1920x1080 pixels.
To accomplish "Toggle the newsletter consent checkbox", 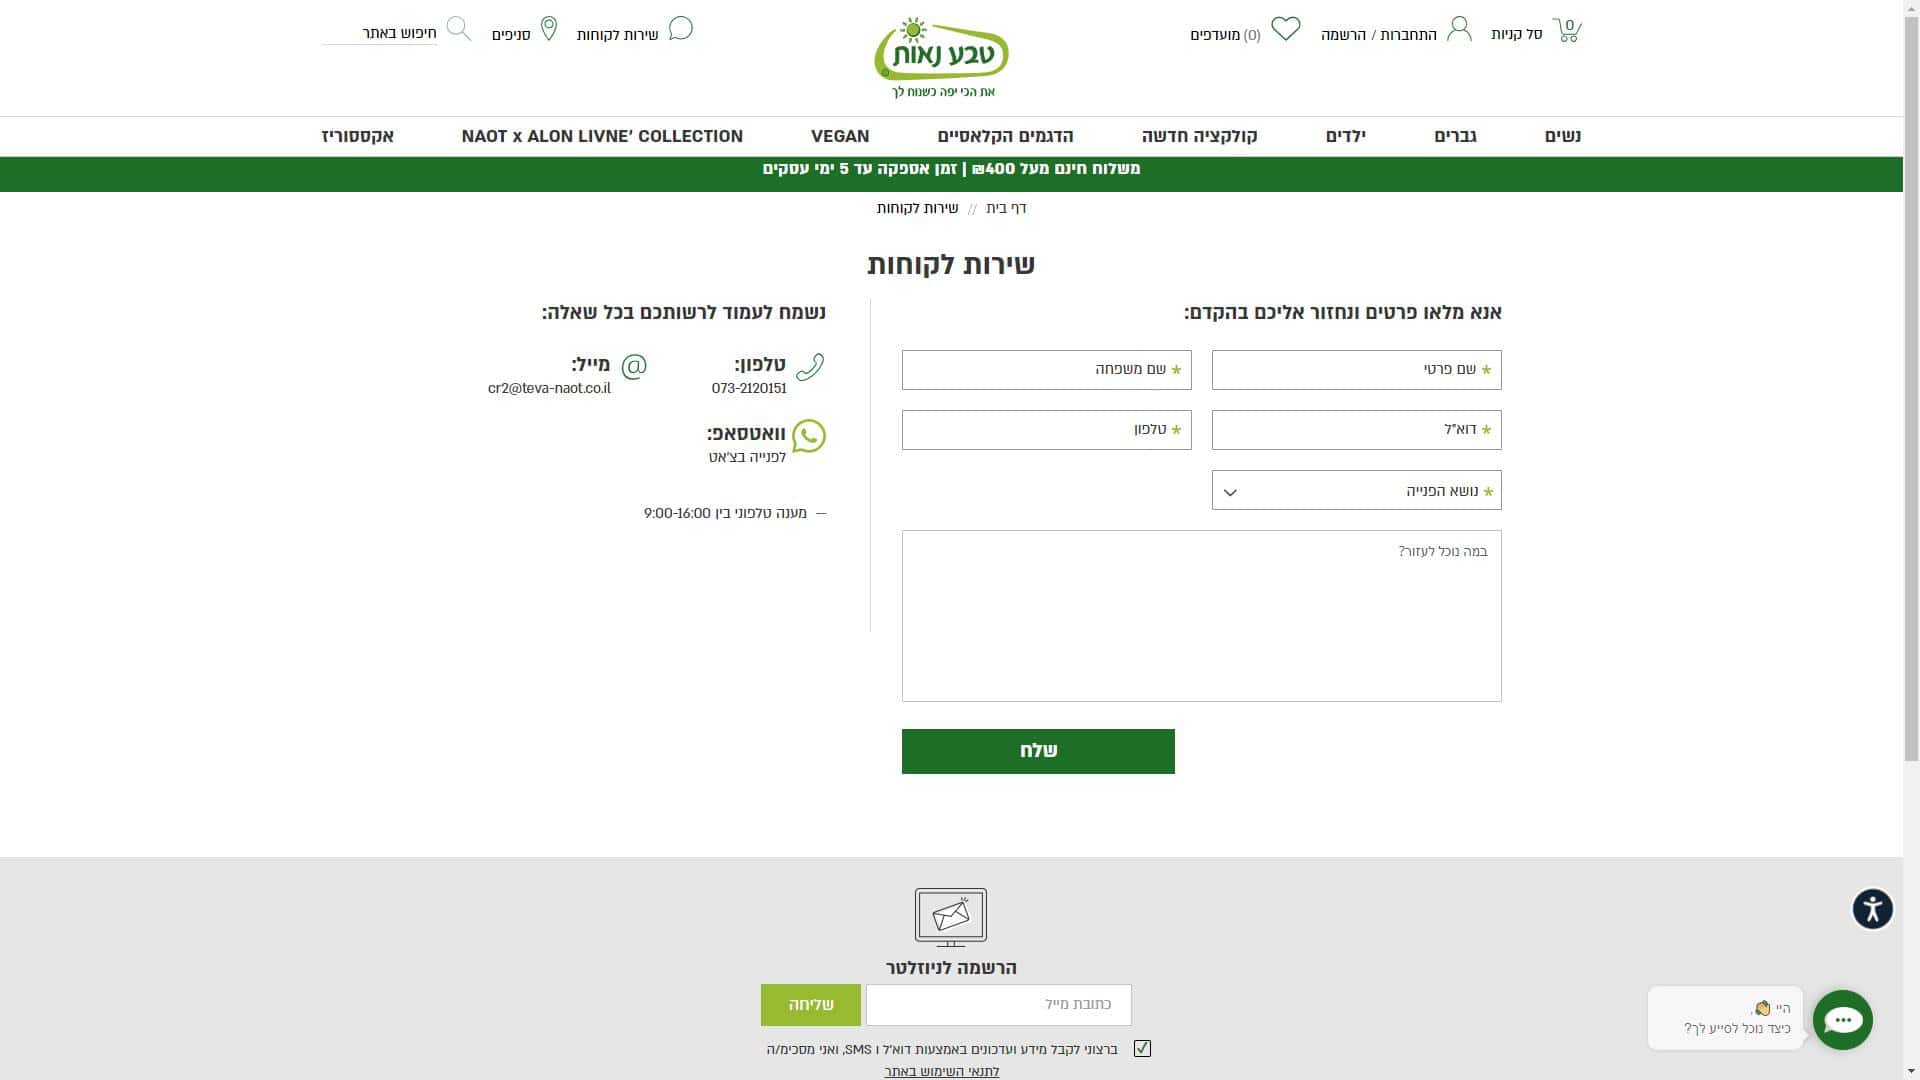I will click(x=1142, y=1048).
